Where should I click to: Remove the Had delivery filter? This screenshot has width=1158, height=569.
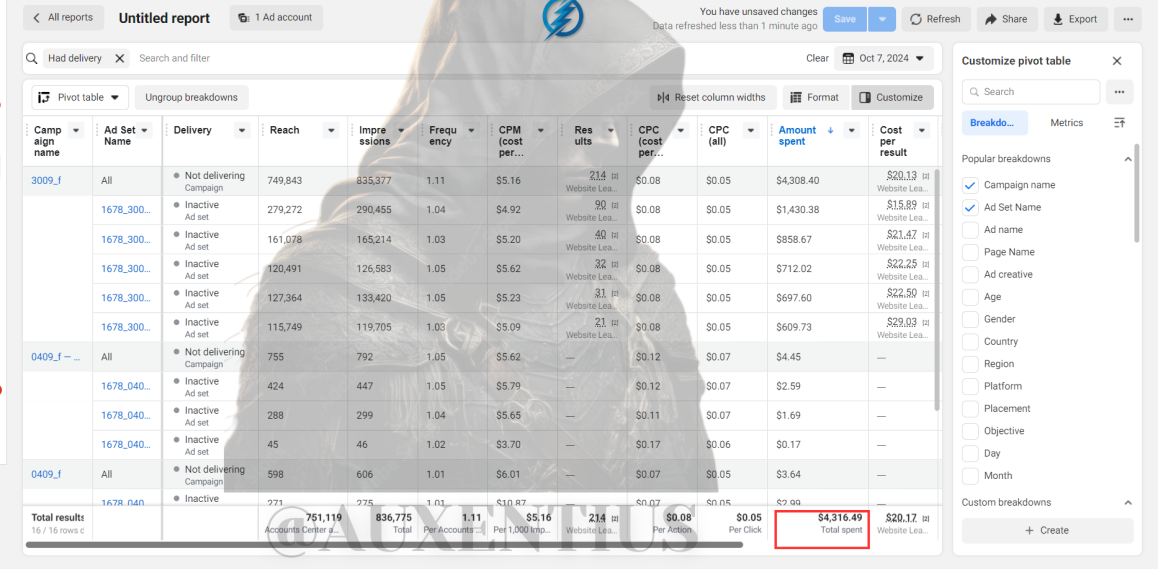click(x=119, y=58)
